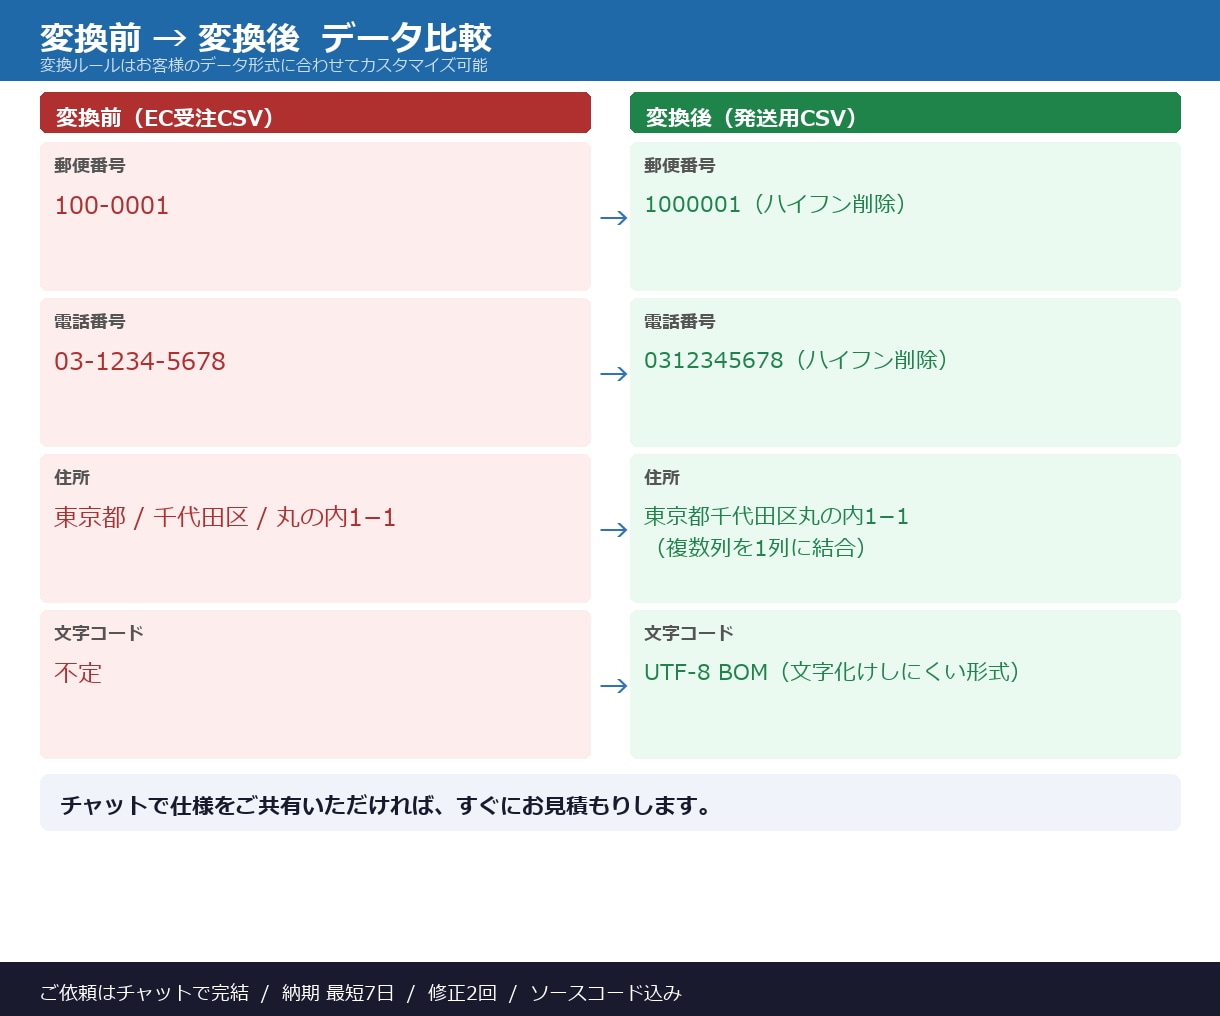Click the red 変換前（EC受注CSV）header
This screenshot has width=1220, height=1016.
pos(315,113)
